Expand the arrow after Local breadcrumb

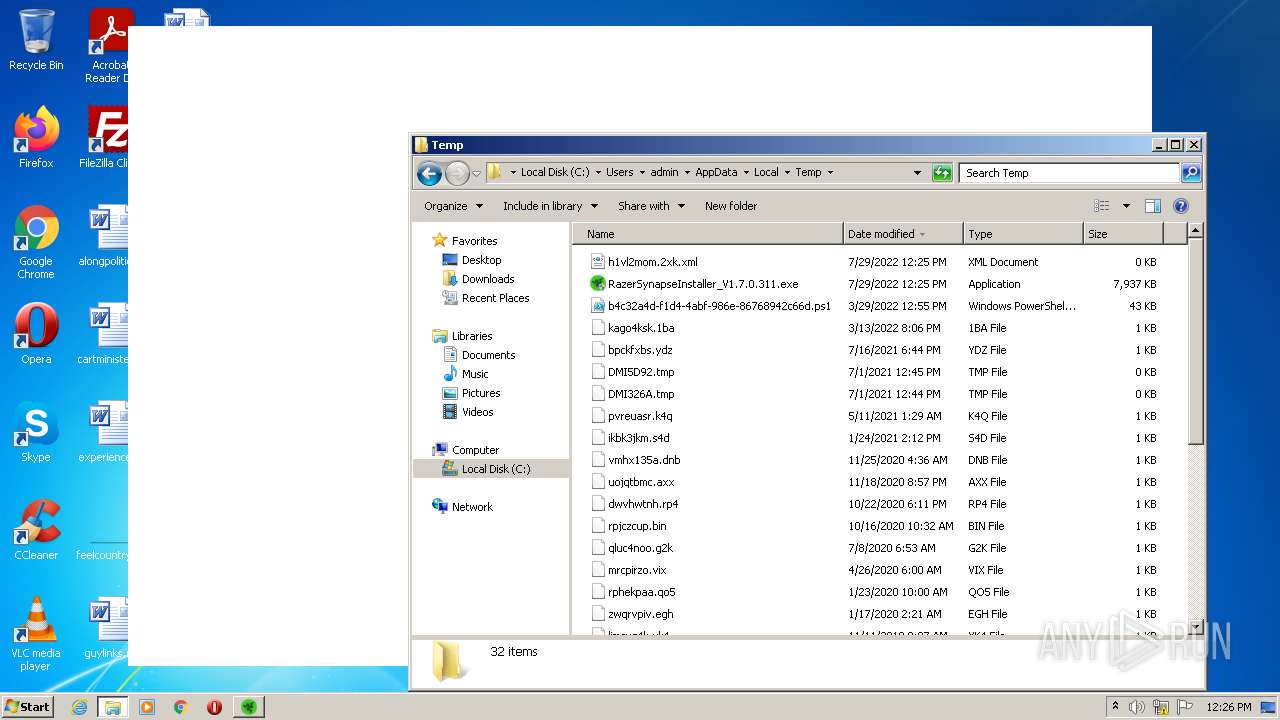(786, 172)
